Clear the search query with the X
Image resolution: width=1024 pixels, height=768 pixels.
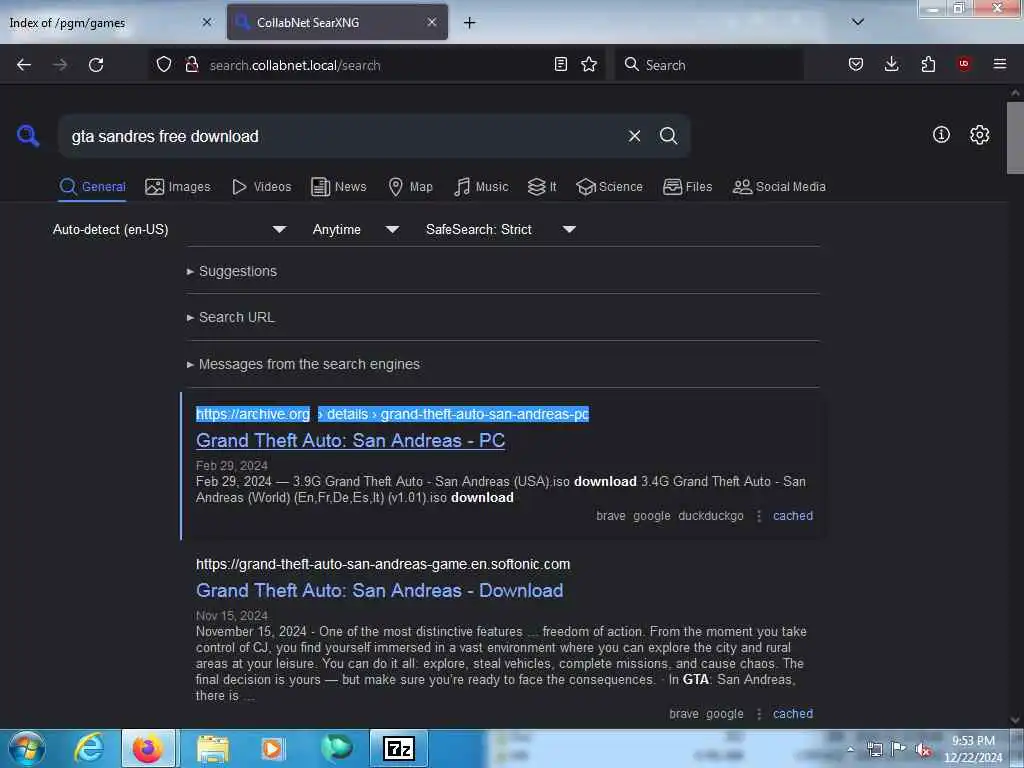tap(634, 136)
